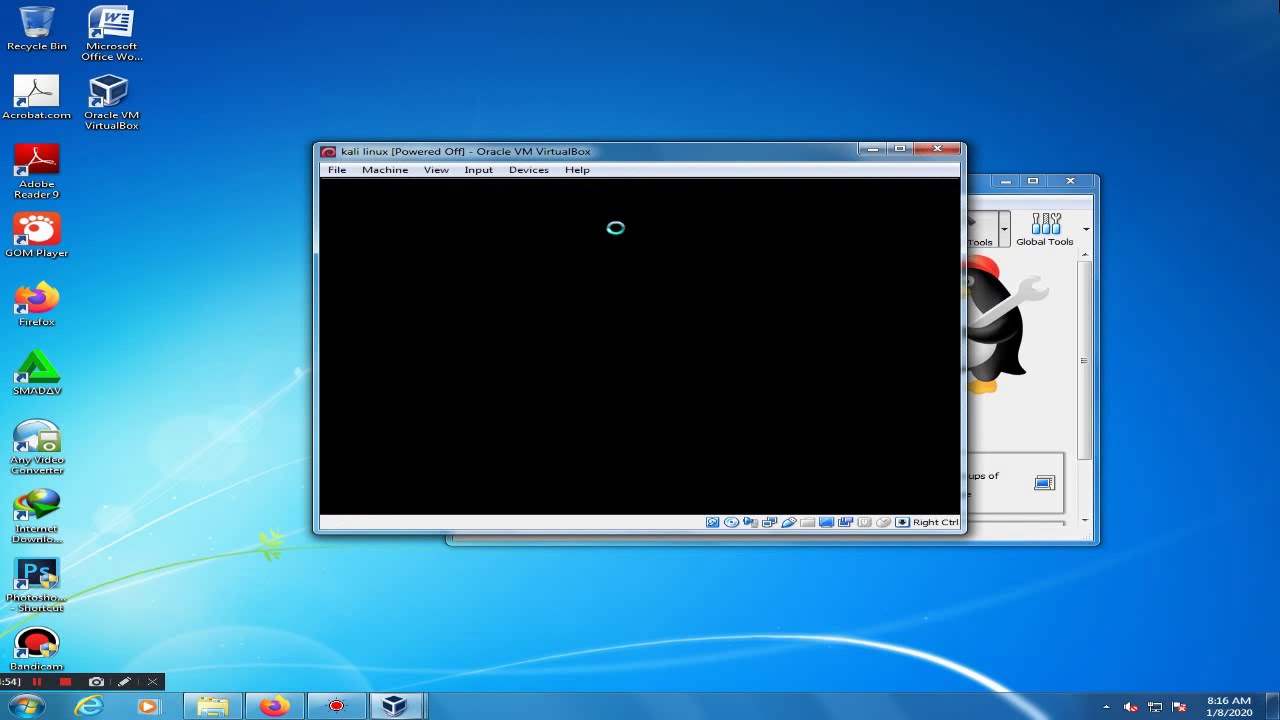Select the SMADAV desktop icon
The width and height of the screenshot is (1280, 720).
37,373
